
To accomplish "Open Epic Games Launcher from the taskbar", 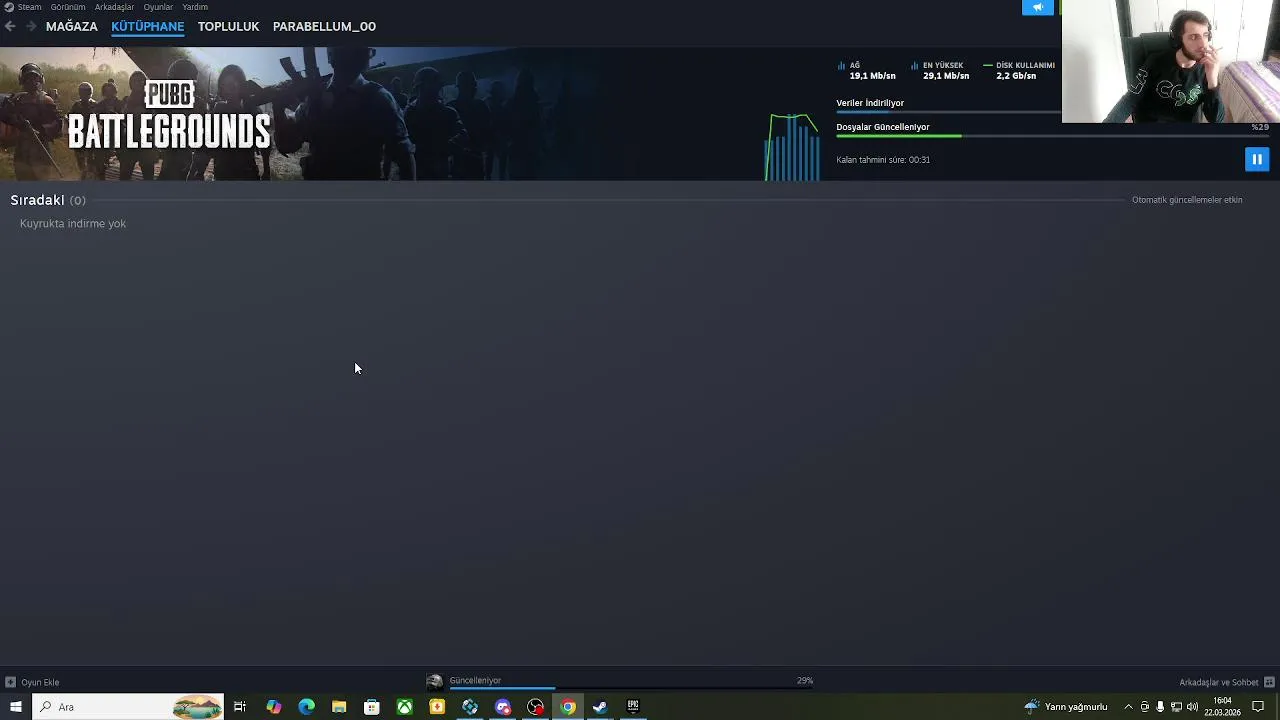I will (x=633, y=707).
